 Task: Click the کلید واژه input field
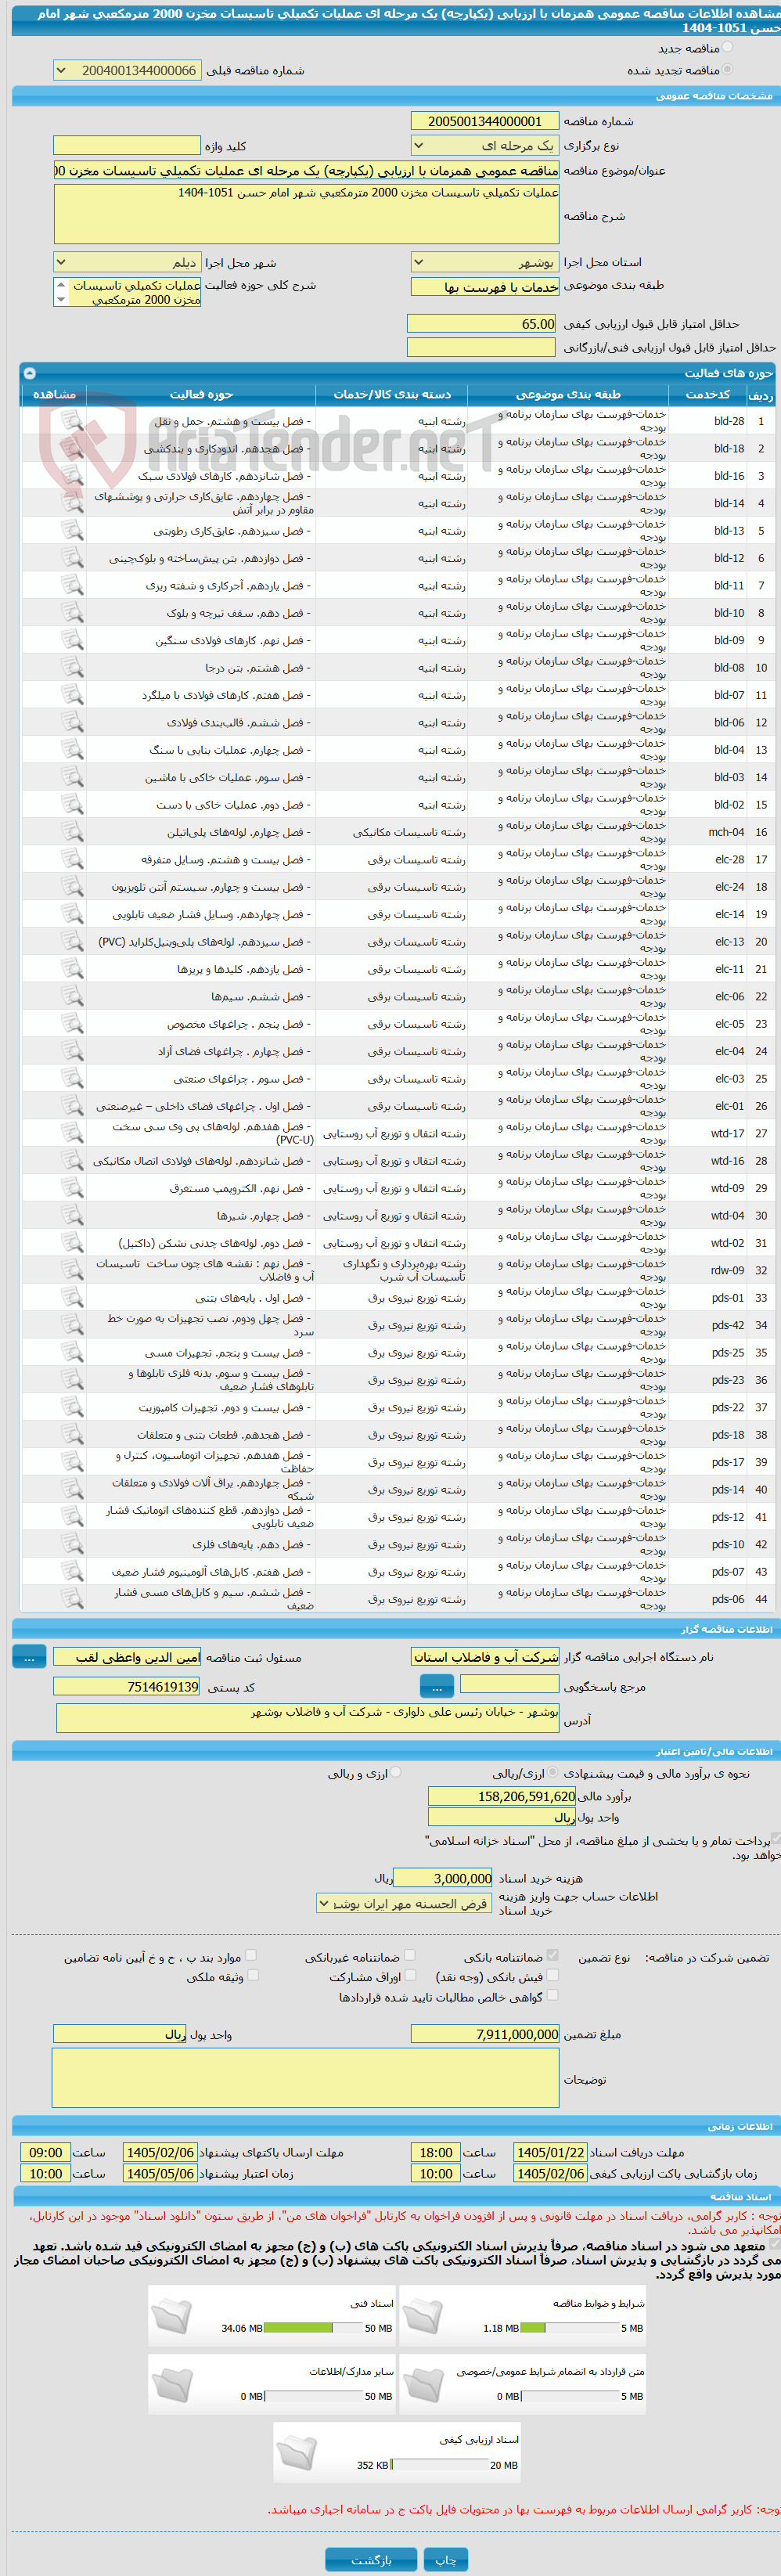[x=127, y=145]
